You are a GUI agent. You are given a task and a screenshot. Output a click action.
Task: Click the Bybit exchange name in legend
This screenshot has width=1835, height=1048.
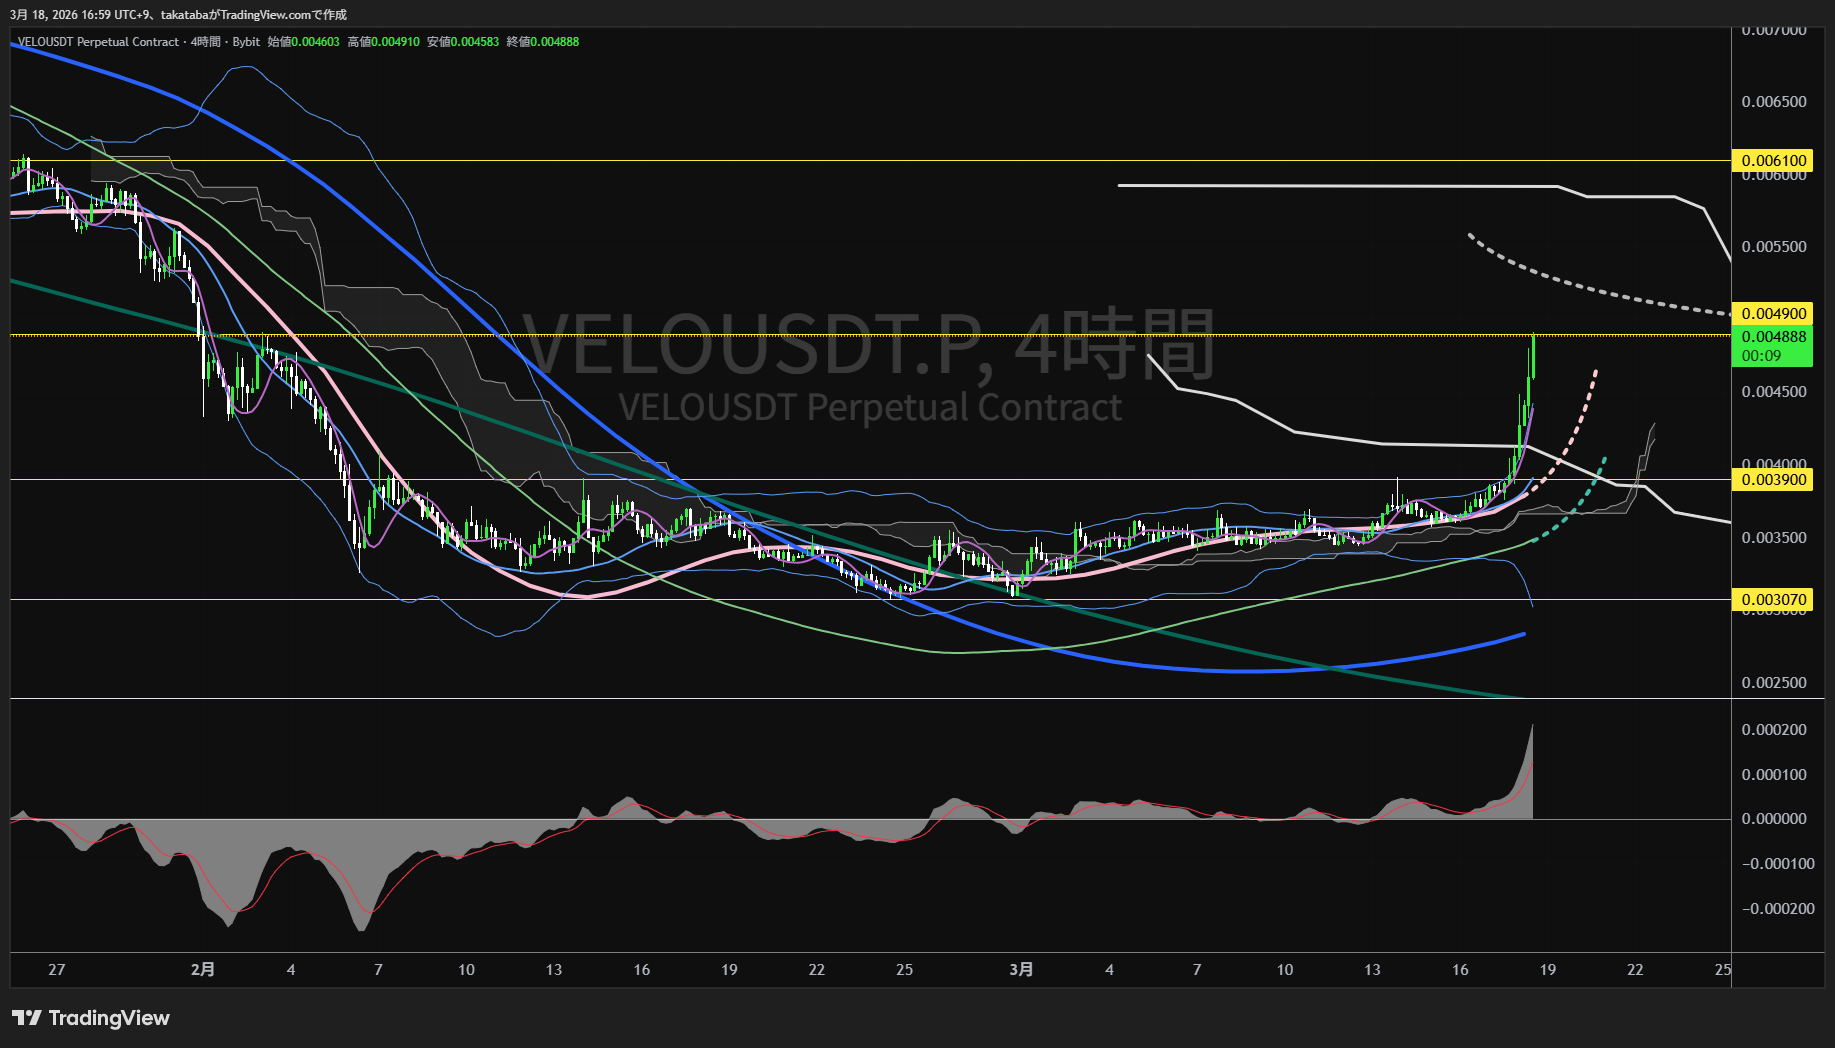click(x=246, y=42)
